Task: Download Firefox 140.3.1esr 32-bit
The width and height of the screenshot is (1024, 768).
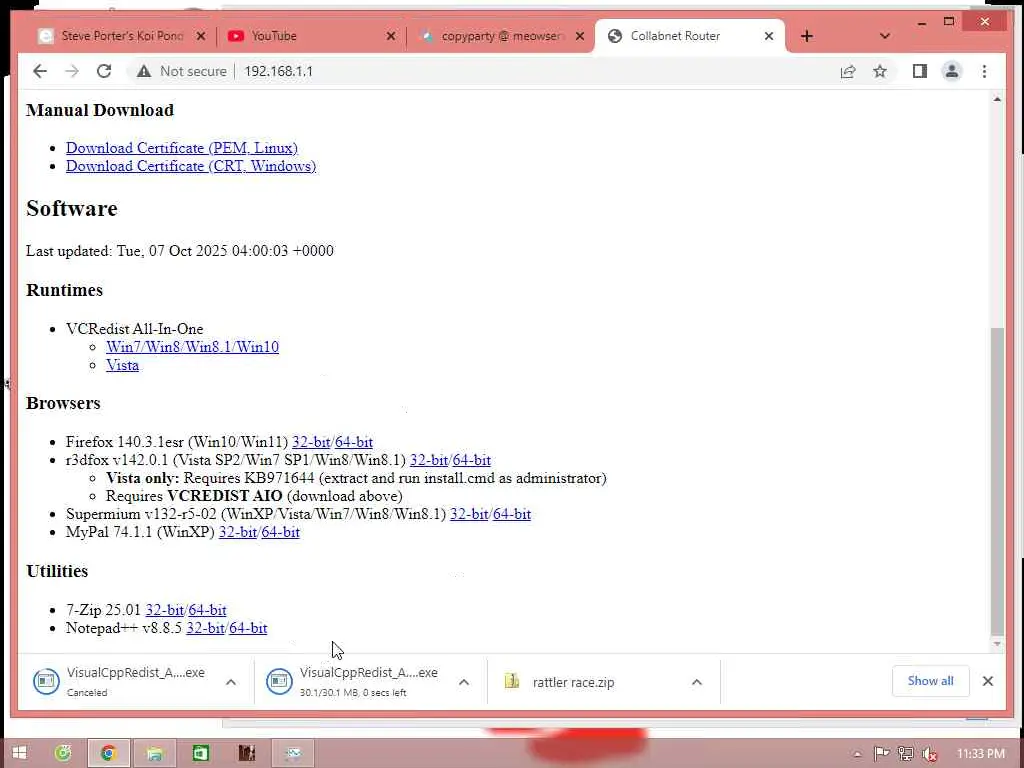Action: pos(311,442)
